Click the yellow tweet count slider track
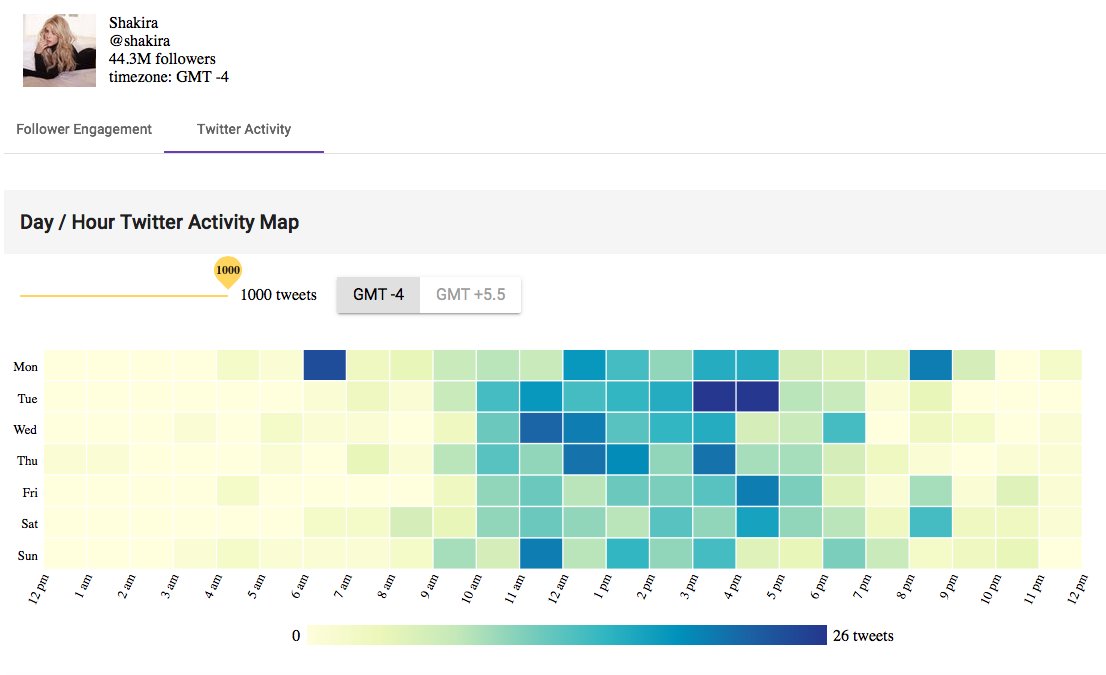 pyautogui.click(x=123, y=296)
